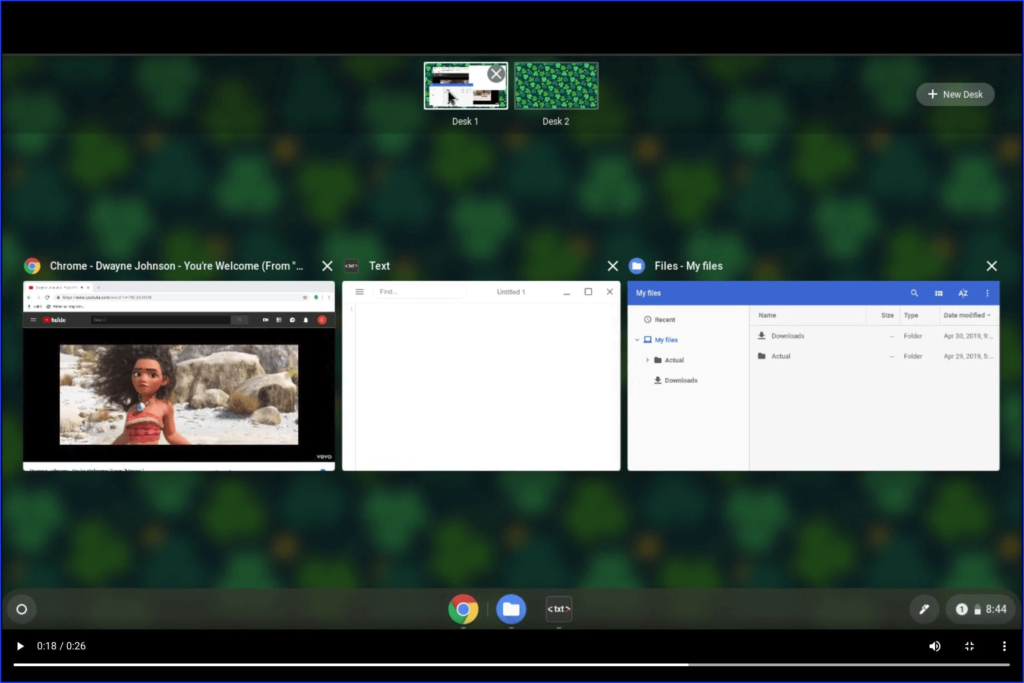Image resolution: width=1024 pixels, height=683 pixels.
Task: Open the status tray showing 8:44
Action: coord(980,609)
